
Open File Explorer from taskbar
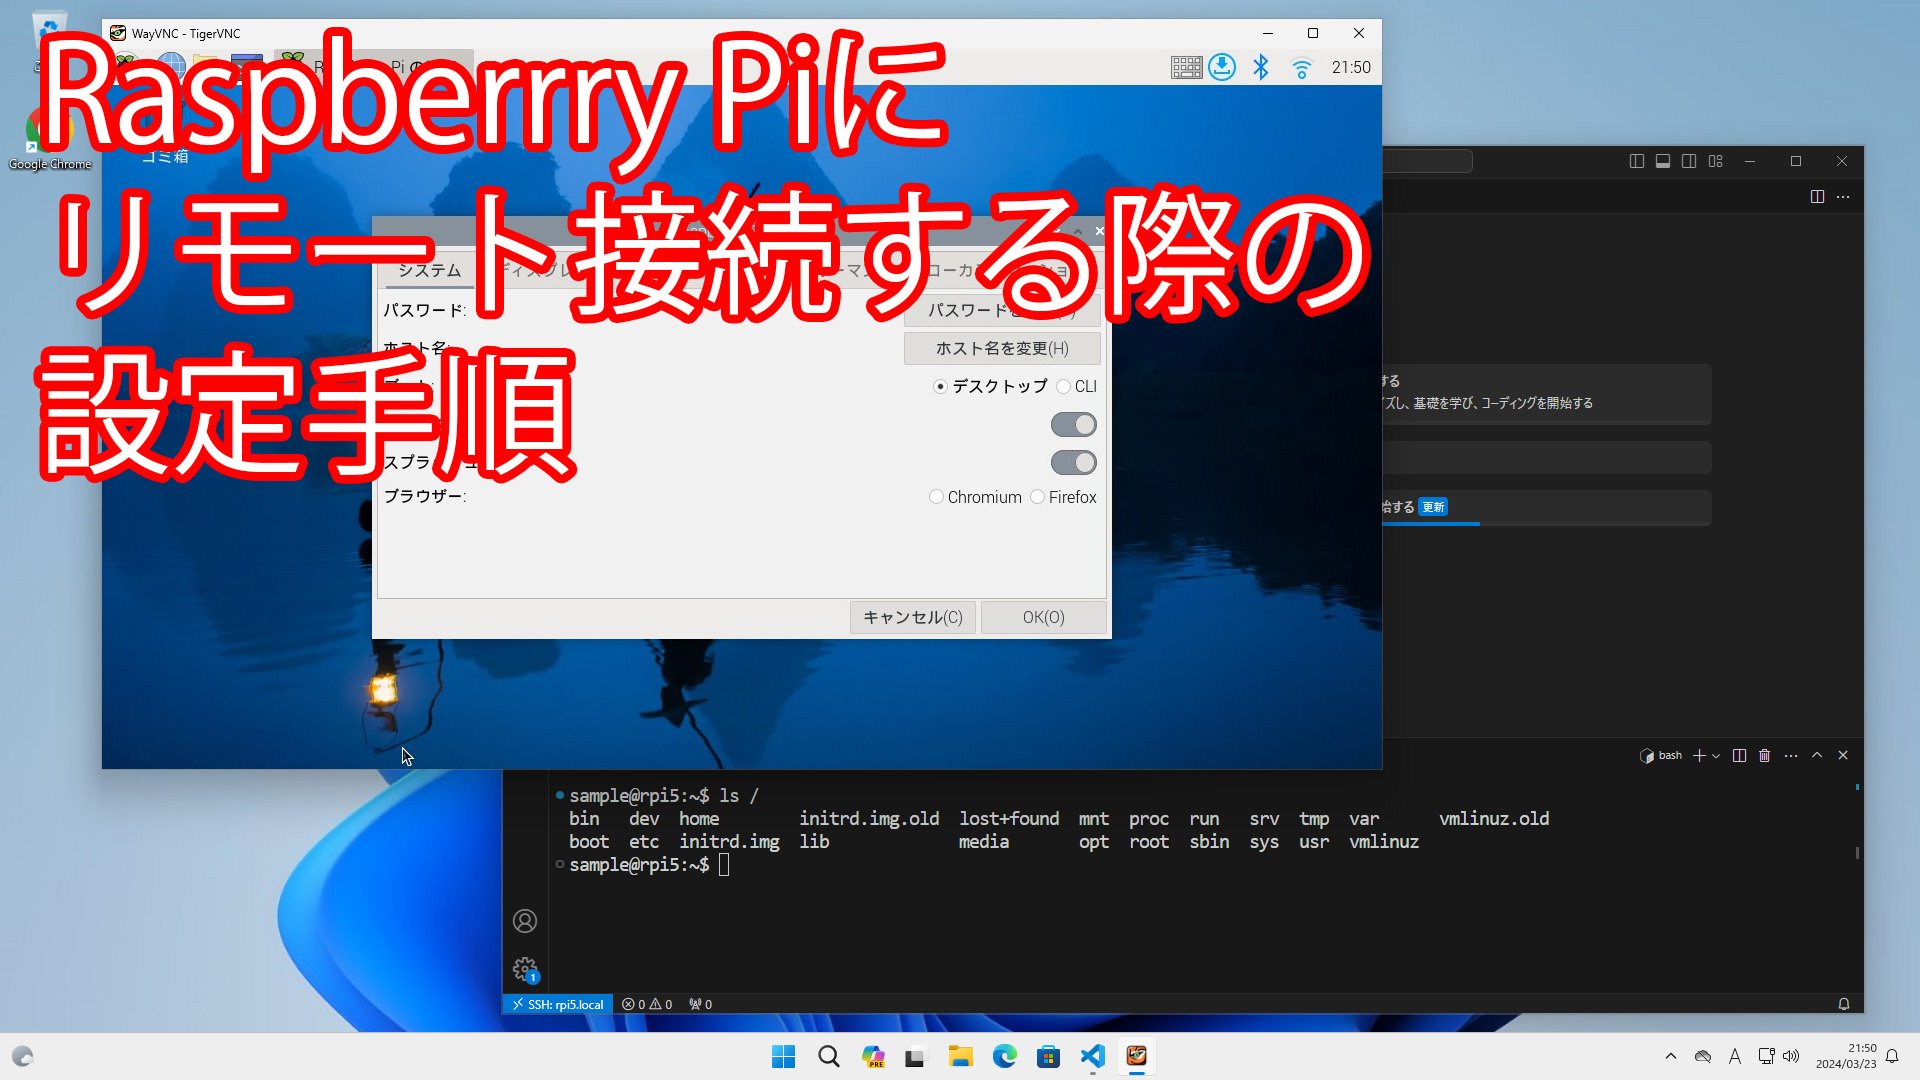(960, 1057)
